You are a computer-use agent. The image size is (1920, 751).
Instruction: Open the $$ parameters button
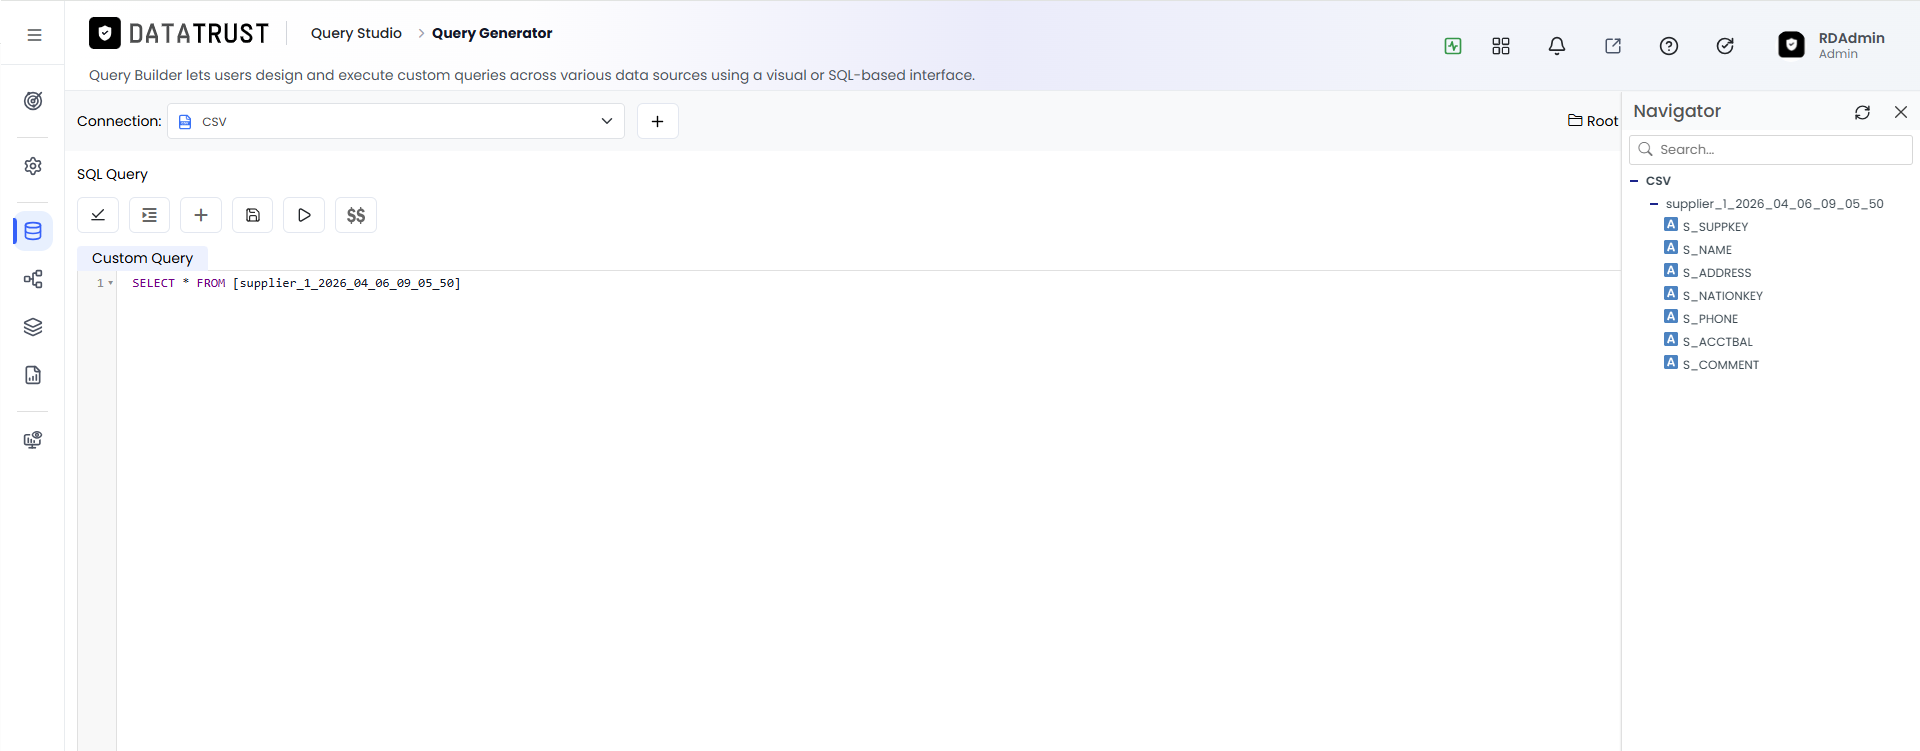pos(356,215)
